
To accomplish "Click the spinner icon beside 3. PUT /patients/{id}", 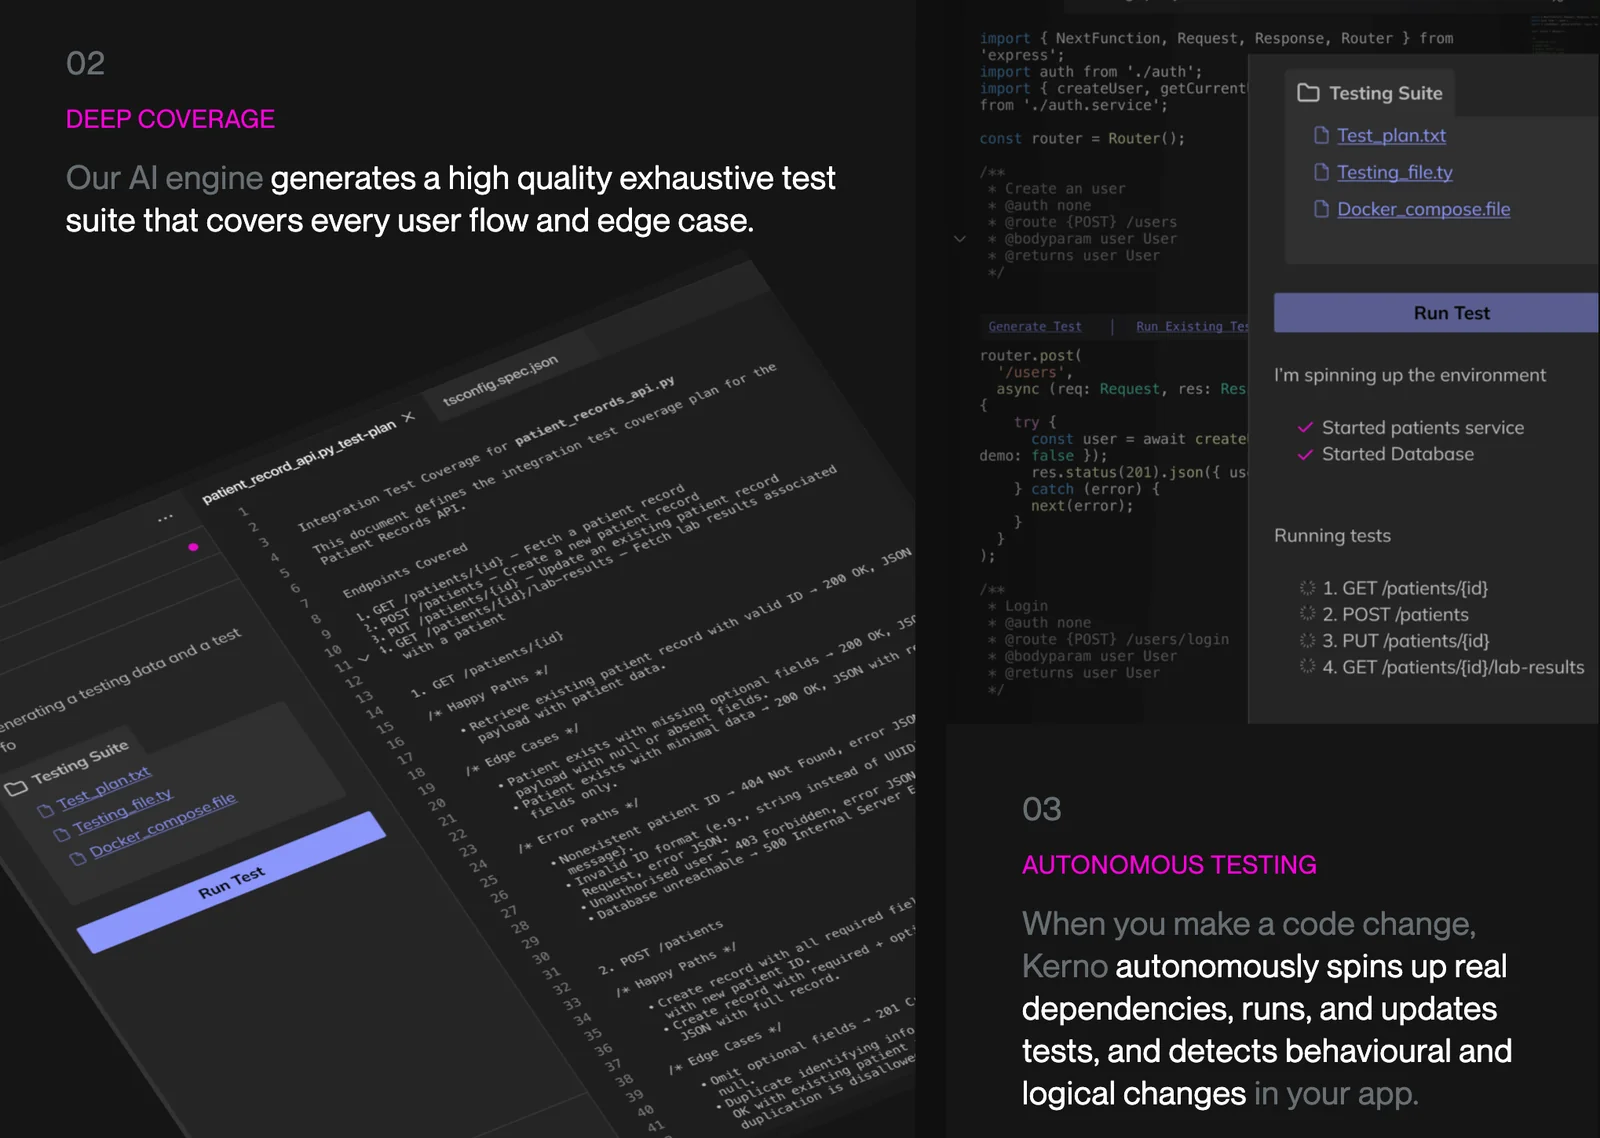I will (x=1306, y=641).
